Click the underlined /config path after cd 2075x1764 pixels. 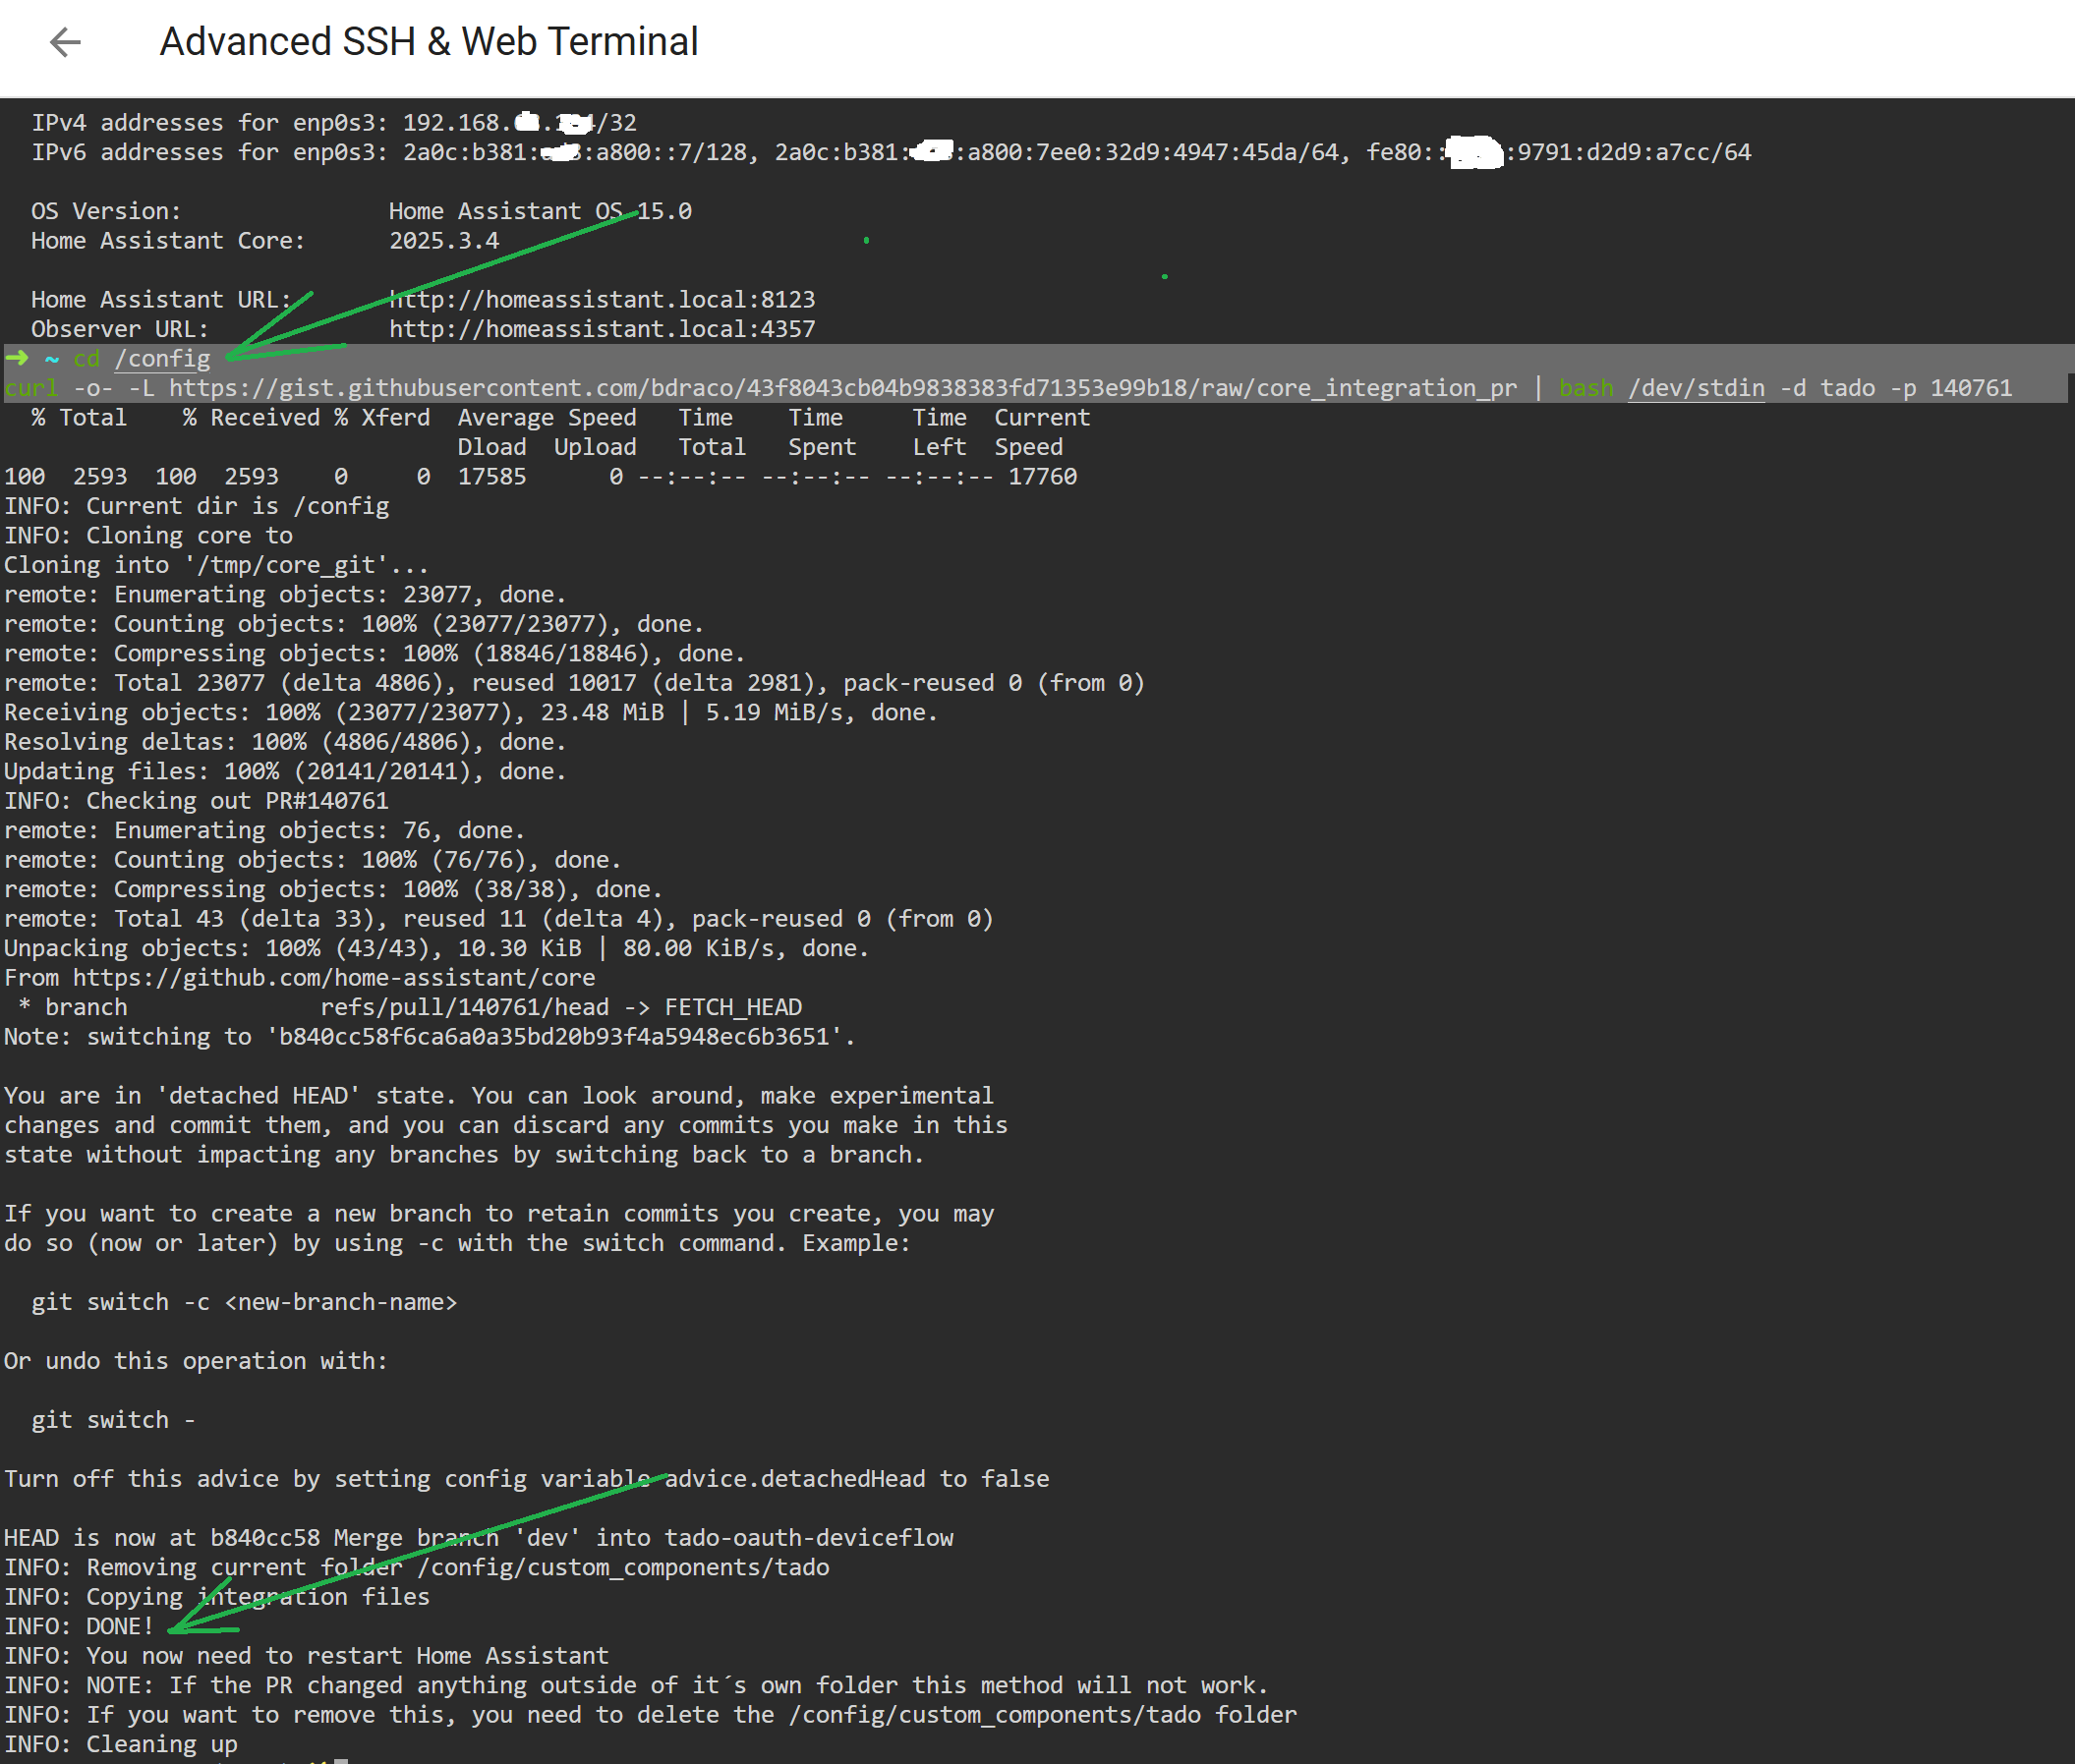tap(162, 359)
